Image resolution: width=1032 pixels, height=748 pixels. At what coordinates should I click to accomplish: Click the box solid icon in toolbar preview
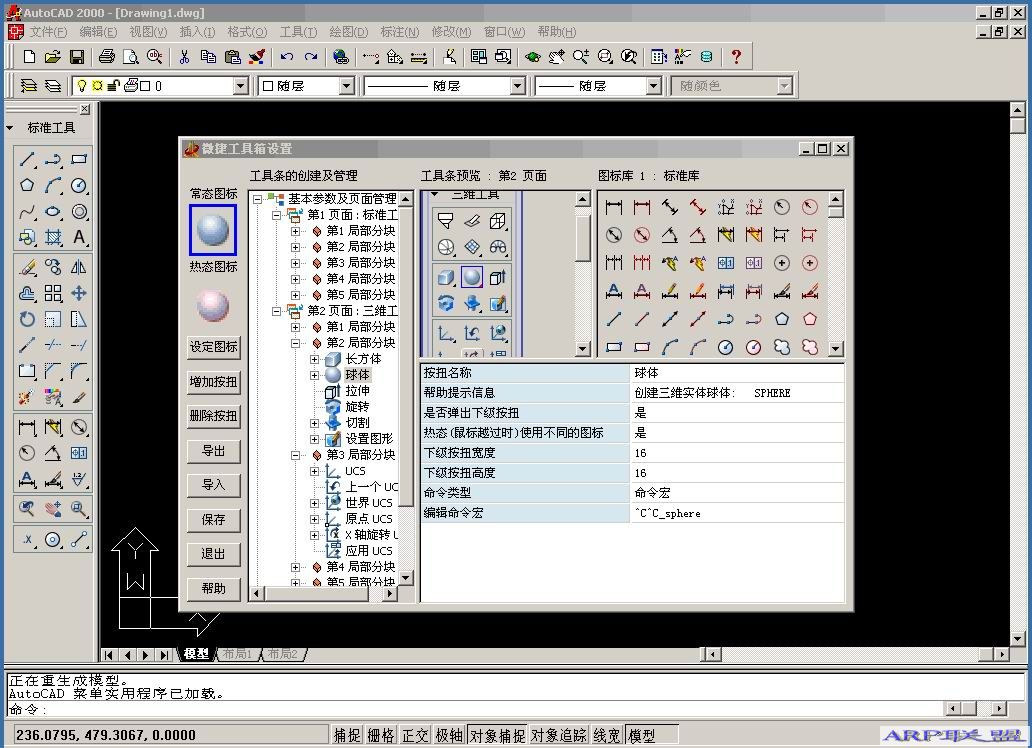446,277
